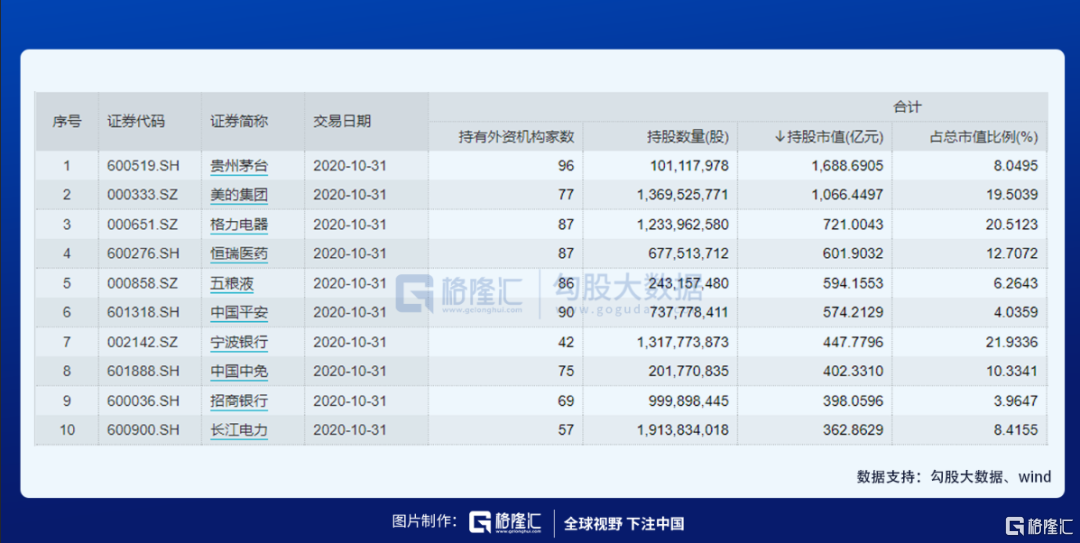The image size is (1080, 543).
Task: Select the code cell 000858.SZ
Action: (x=143, y=283)
